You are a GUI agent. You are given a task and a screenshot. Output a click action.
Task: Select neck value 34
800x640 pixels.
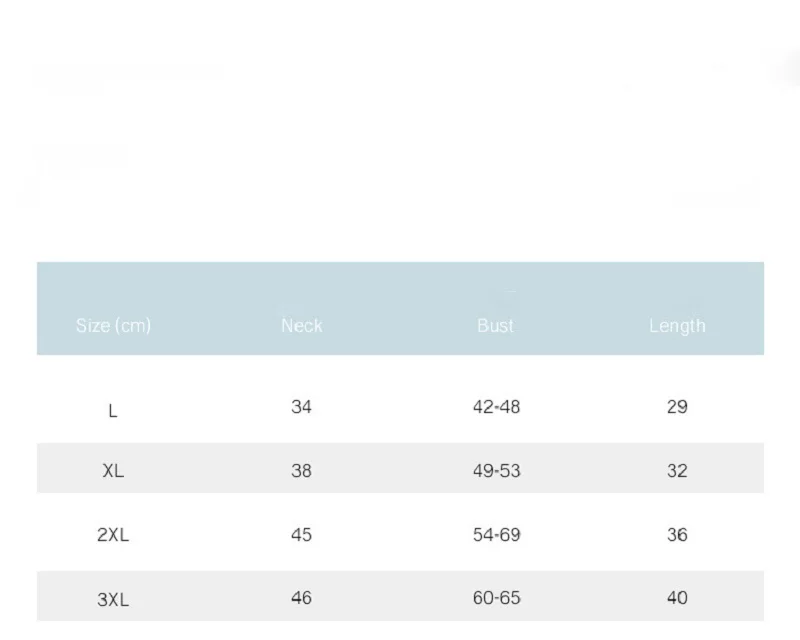[x=301, y=407]
